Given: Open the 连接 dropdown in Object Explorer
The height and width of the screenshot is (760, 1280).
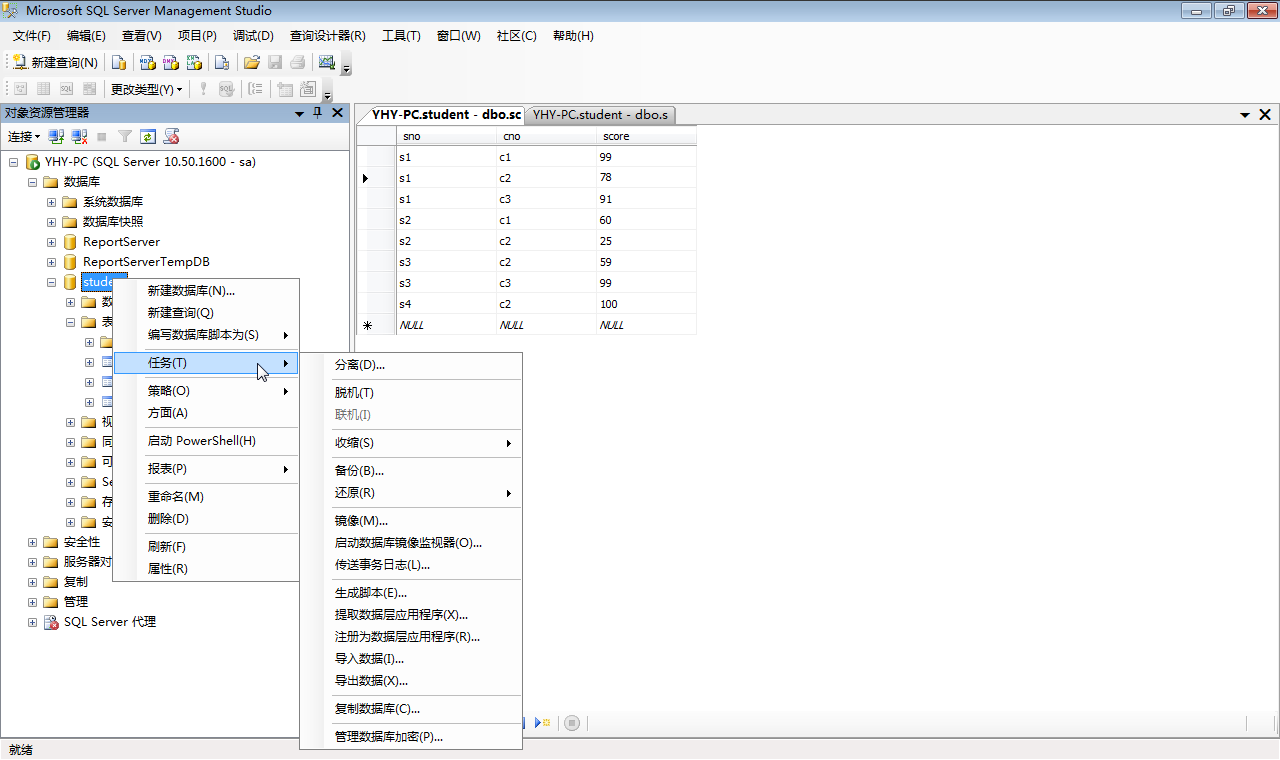Looking at the screenshot, I should (x=24, y=137).
